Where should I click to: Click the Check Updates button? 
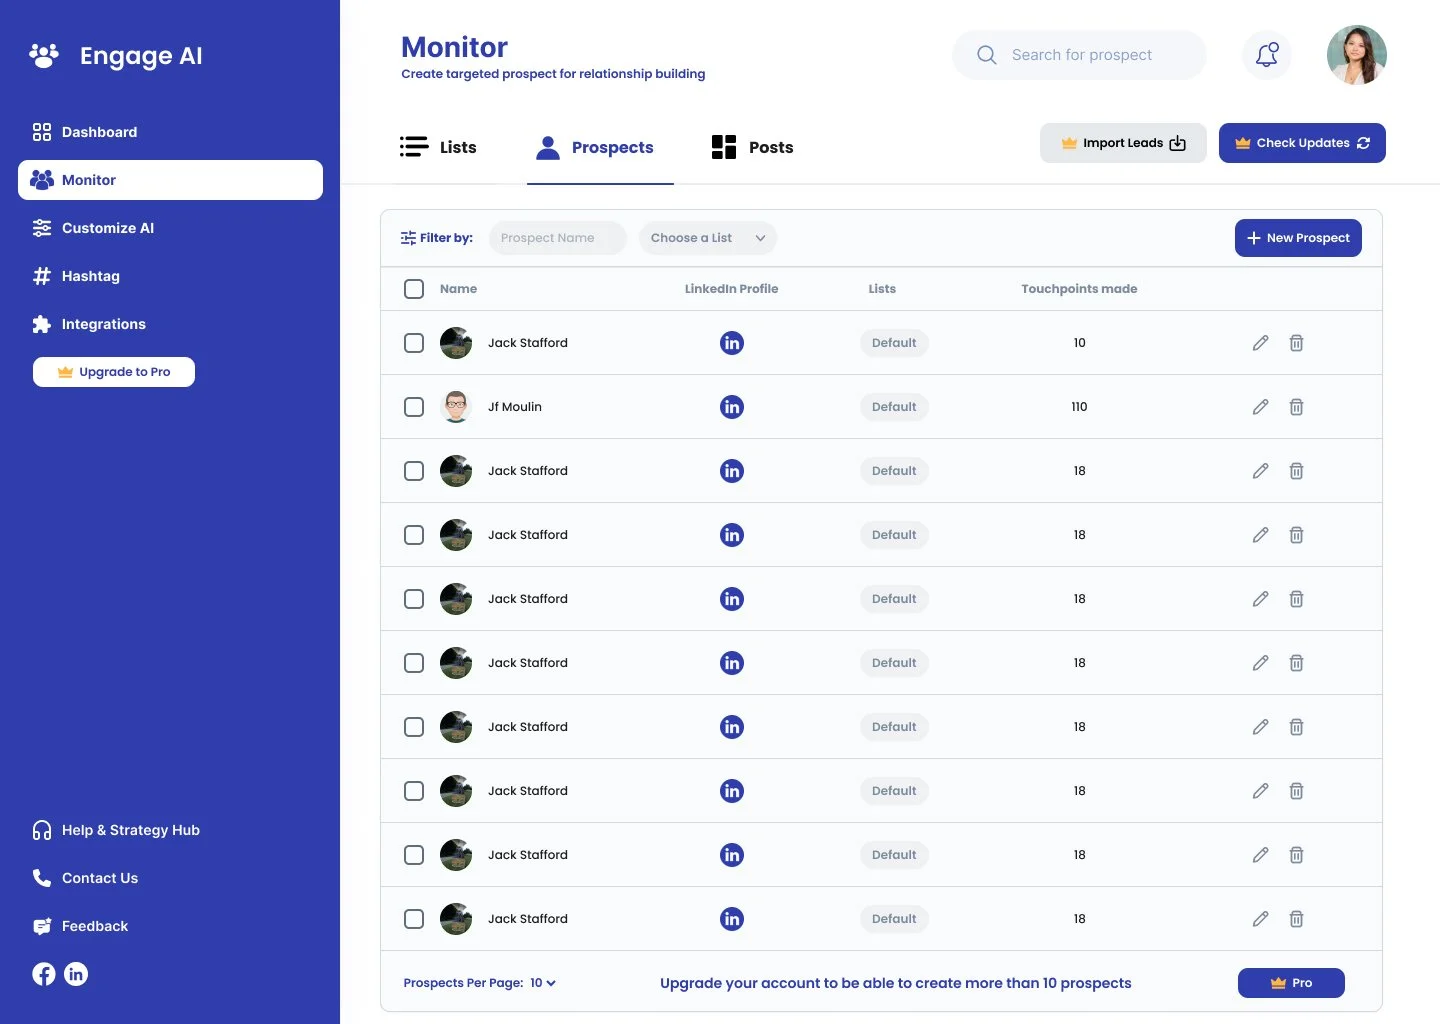coord(1302,143)
